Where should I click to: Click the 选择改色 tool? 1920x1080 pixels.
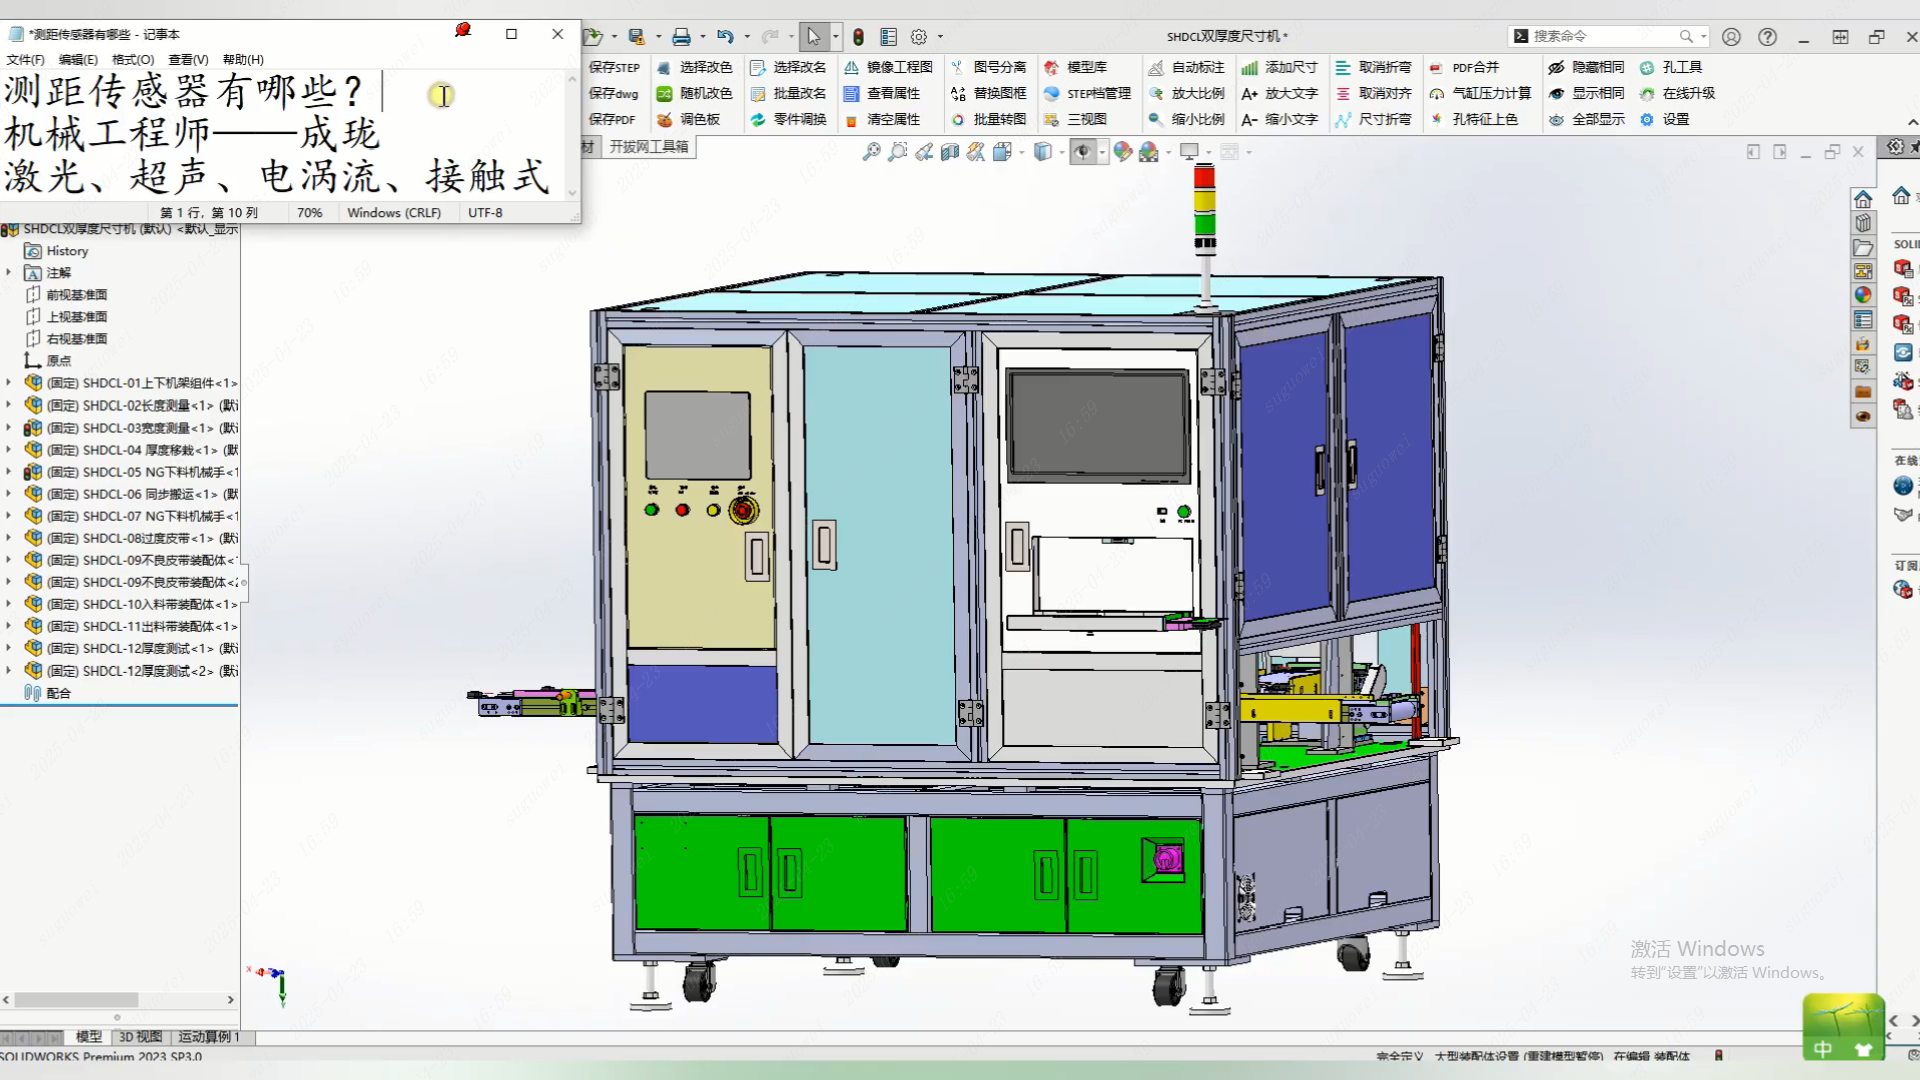[695, 67]
